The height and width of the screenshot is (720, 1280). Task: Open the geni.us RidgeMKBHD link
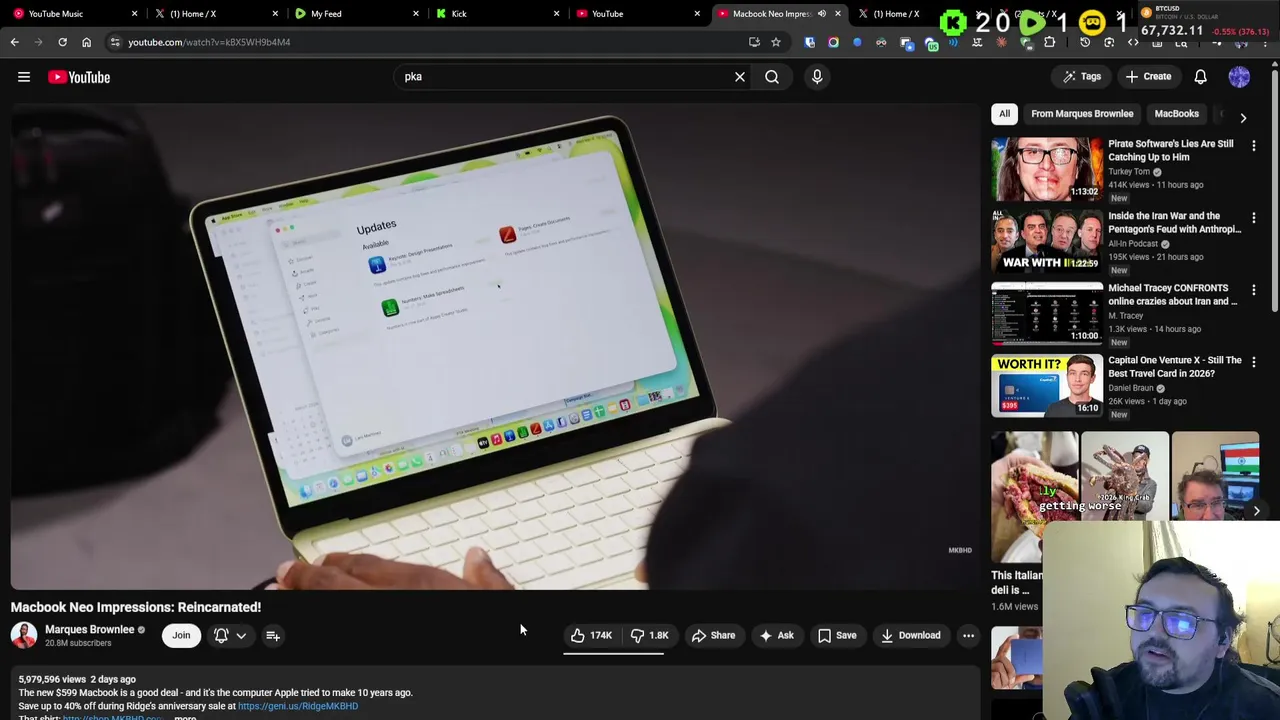pos(298,706)
